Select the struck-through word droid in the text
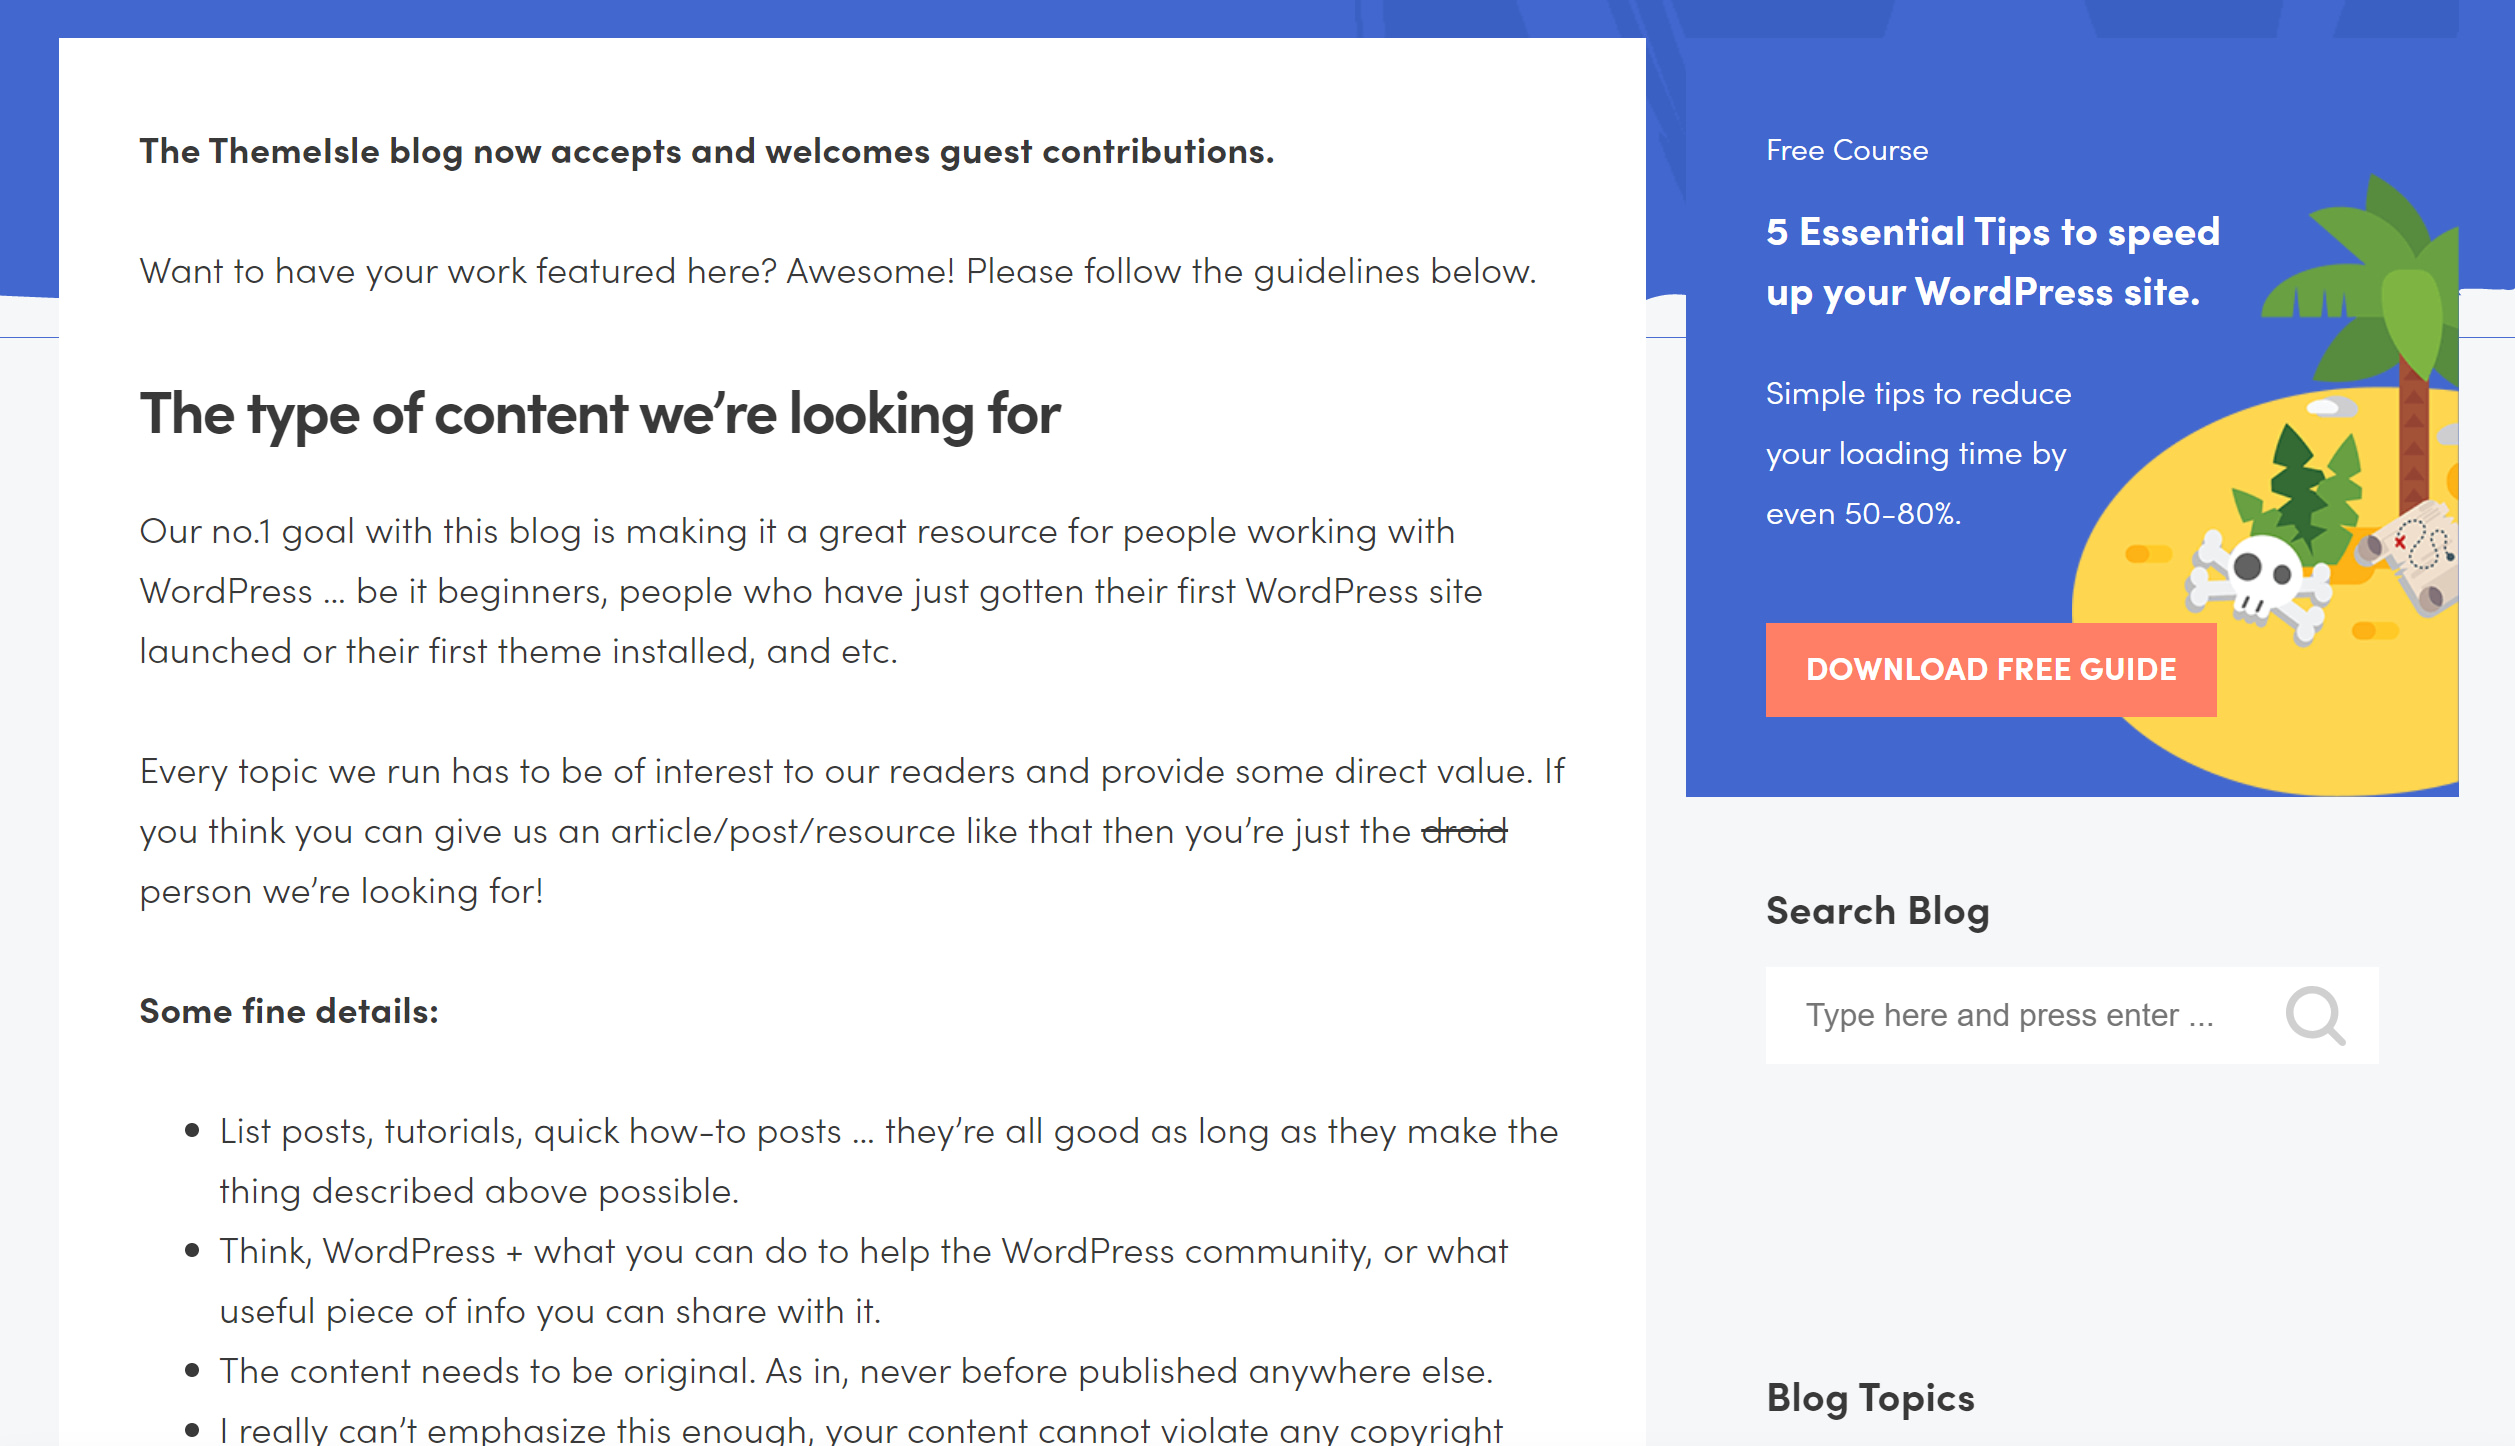 (1462, 829)
